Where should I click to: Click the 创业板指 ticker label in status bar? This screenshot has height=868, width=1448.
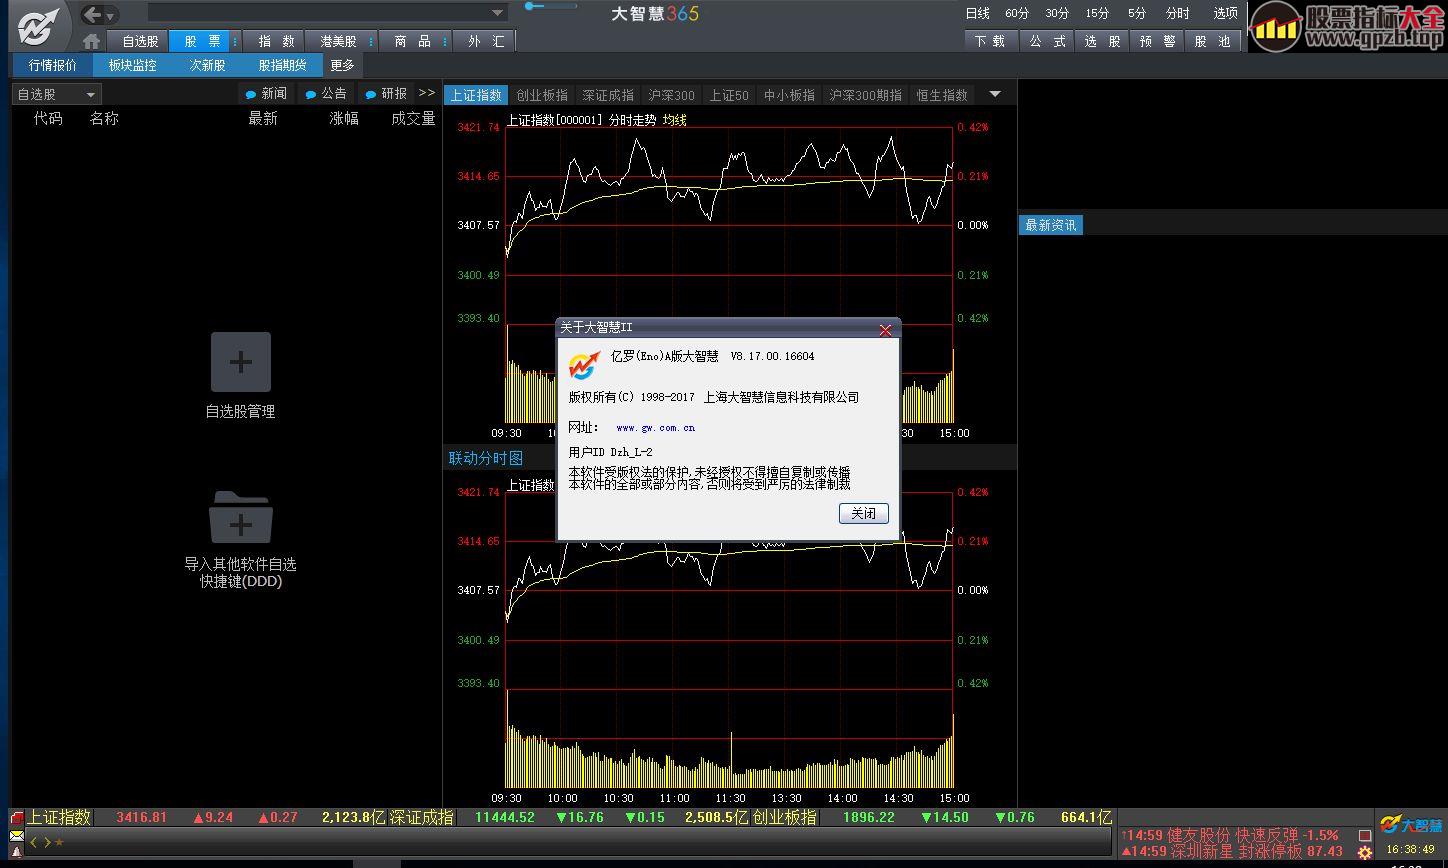pos(785,817)
